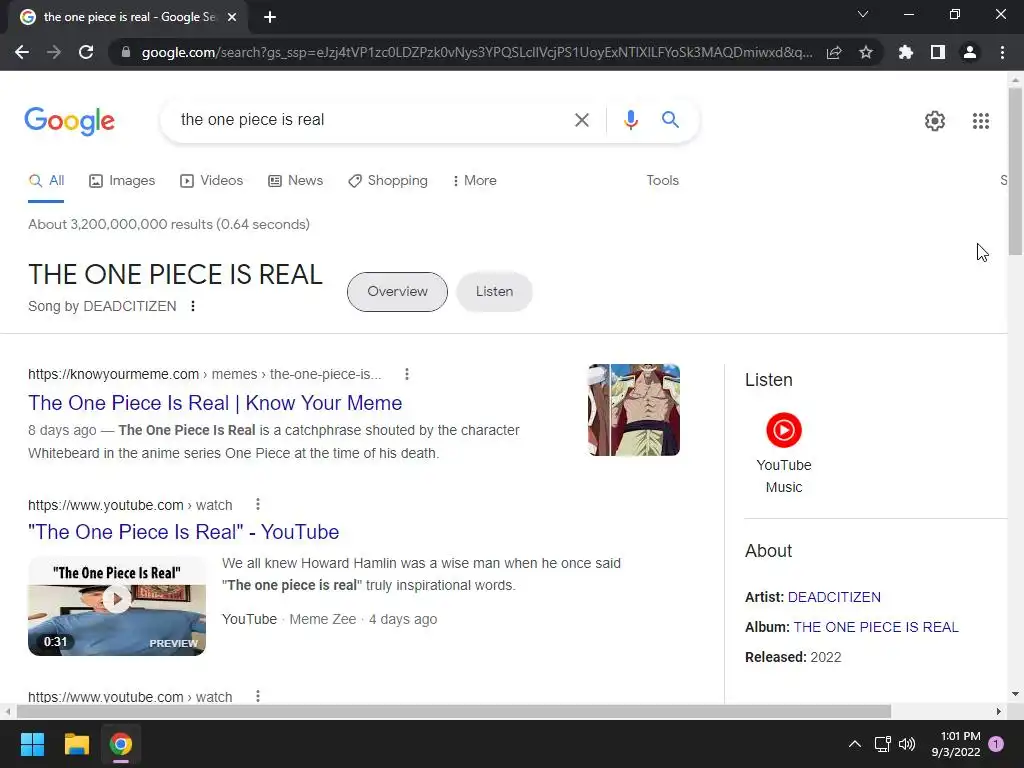Go to the Google homepage logo
The height and width of the screenshot is (768, 1024).
click(x=70, y=121)
